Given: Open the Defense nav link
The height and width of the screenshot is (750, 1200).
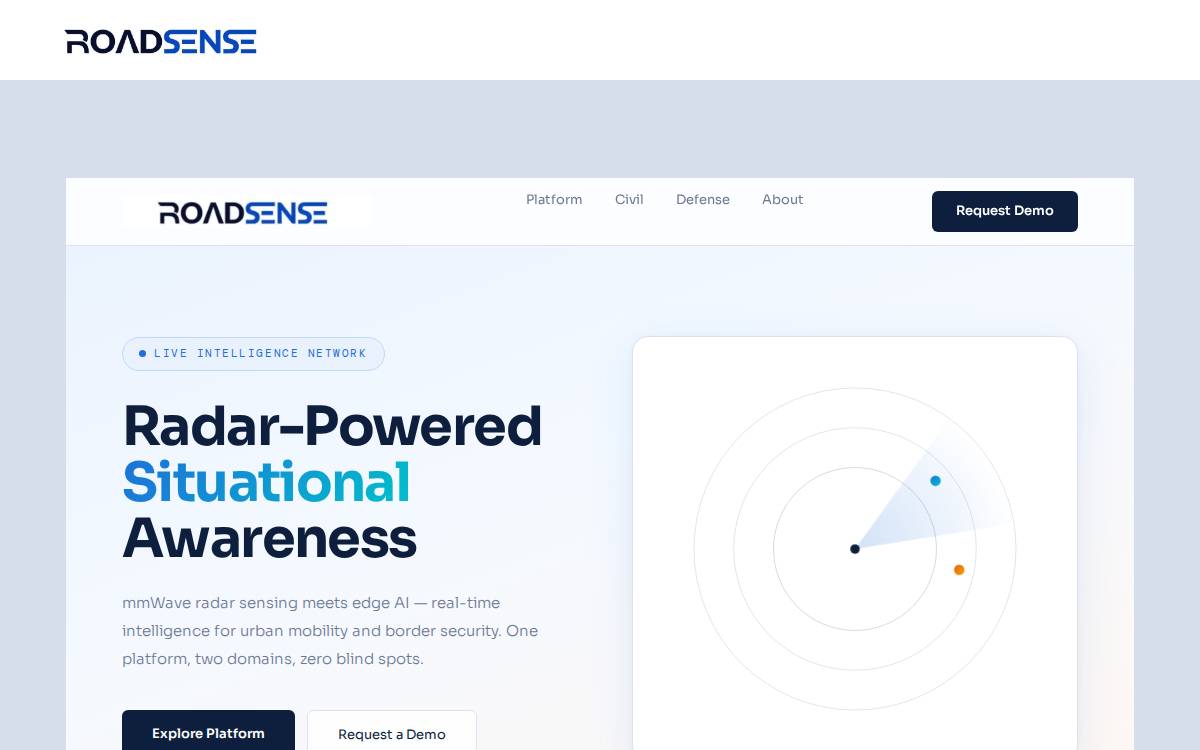Looking at the screenshot, I should [x=703, y=199].
